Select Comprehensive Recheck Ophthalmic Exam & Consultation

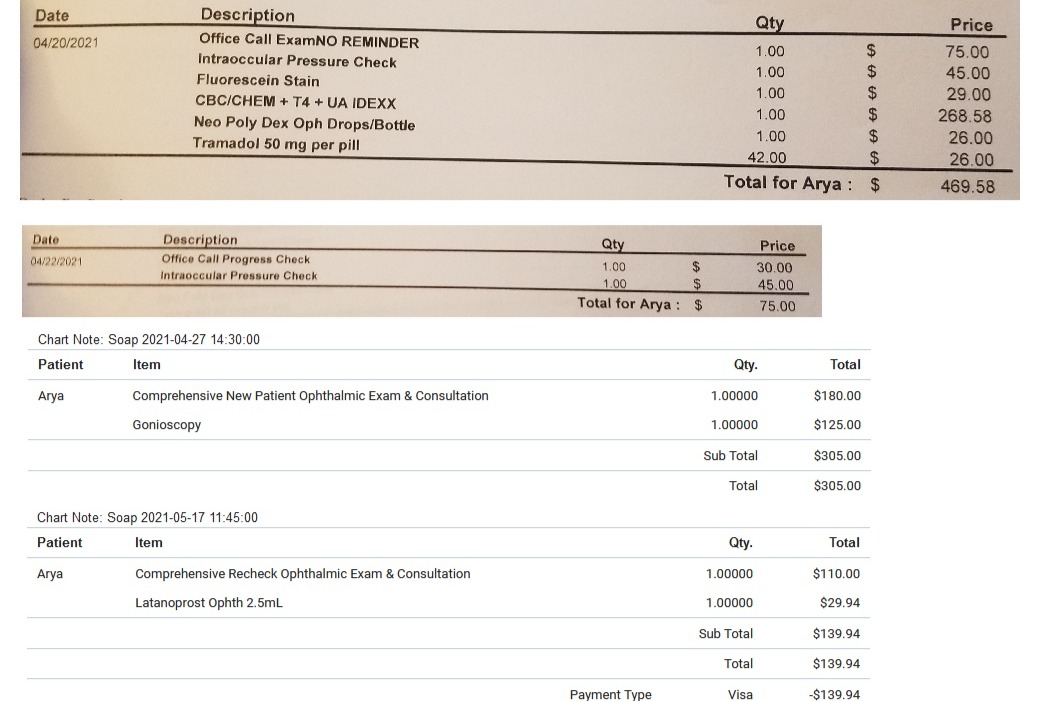[x=302, y=574]
